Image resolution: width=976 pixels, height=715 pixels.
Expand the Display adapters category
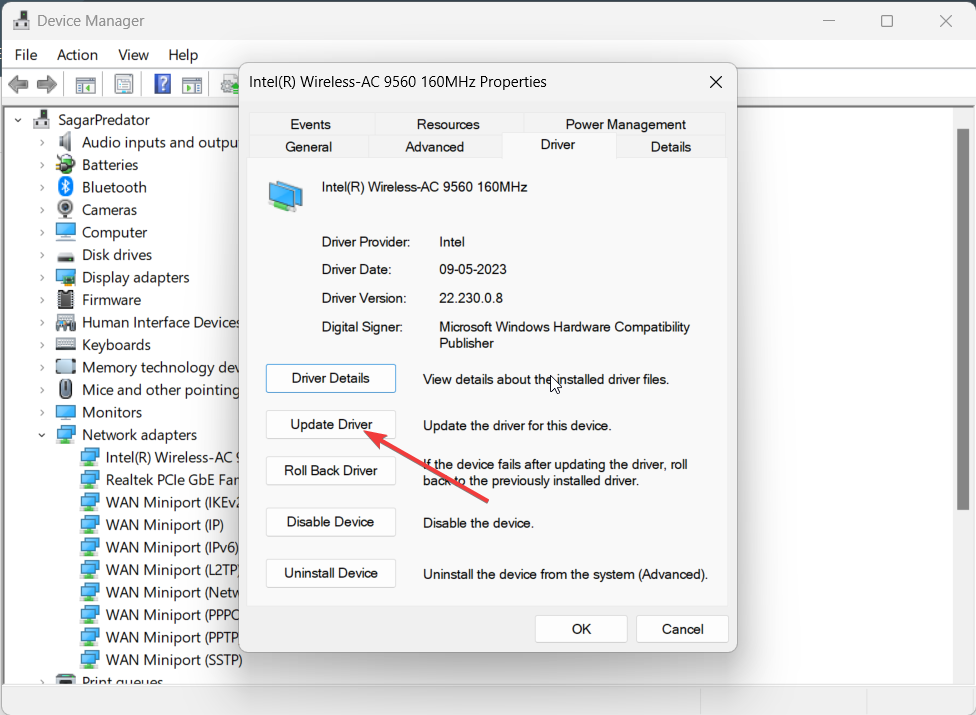click(x=42, y=278)
